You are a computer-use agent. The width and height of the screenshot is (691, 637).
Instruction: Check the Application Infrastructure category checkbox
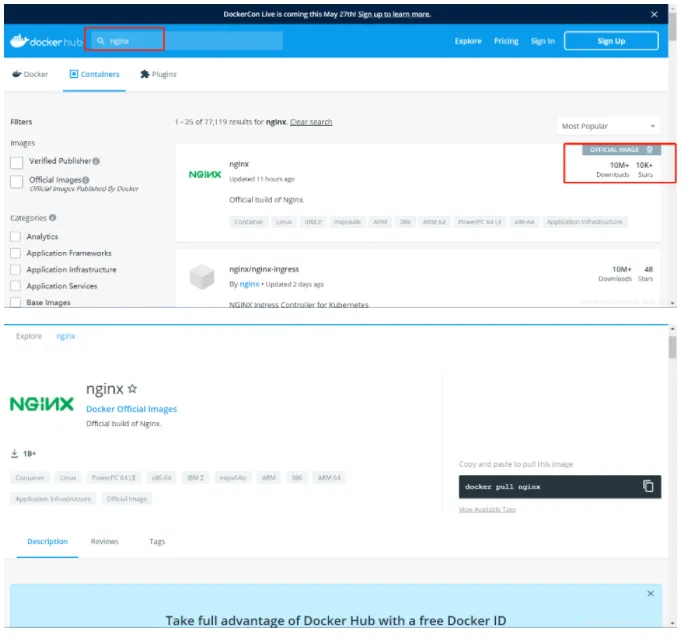[15, 269]
